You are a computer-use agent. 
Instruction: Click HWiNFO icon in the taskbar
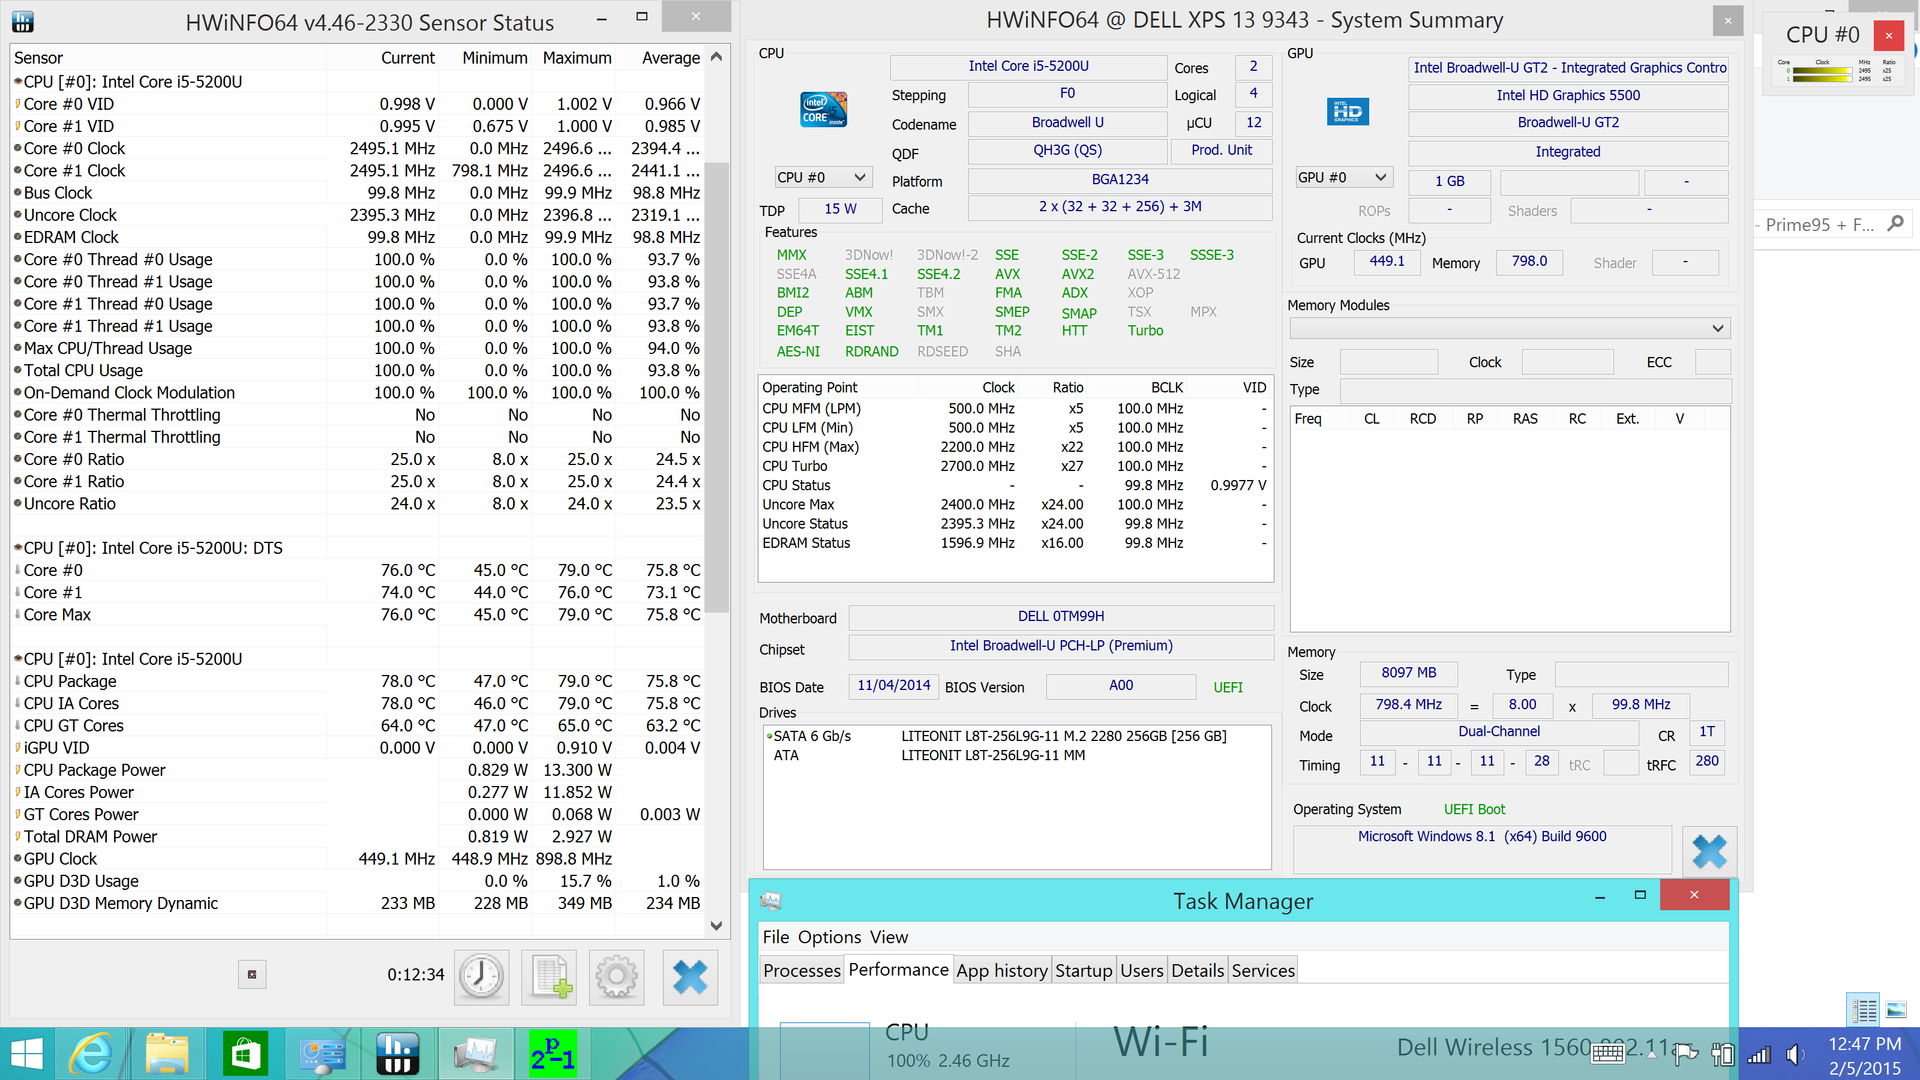[x=398, y=1054]
